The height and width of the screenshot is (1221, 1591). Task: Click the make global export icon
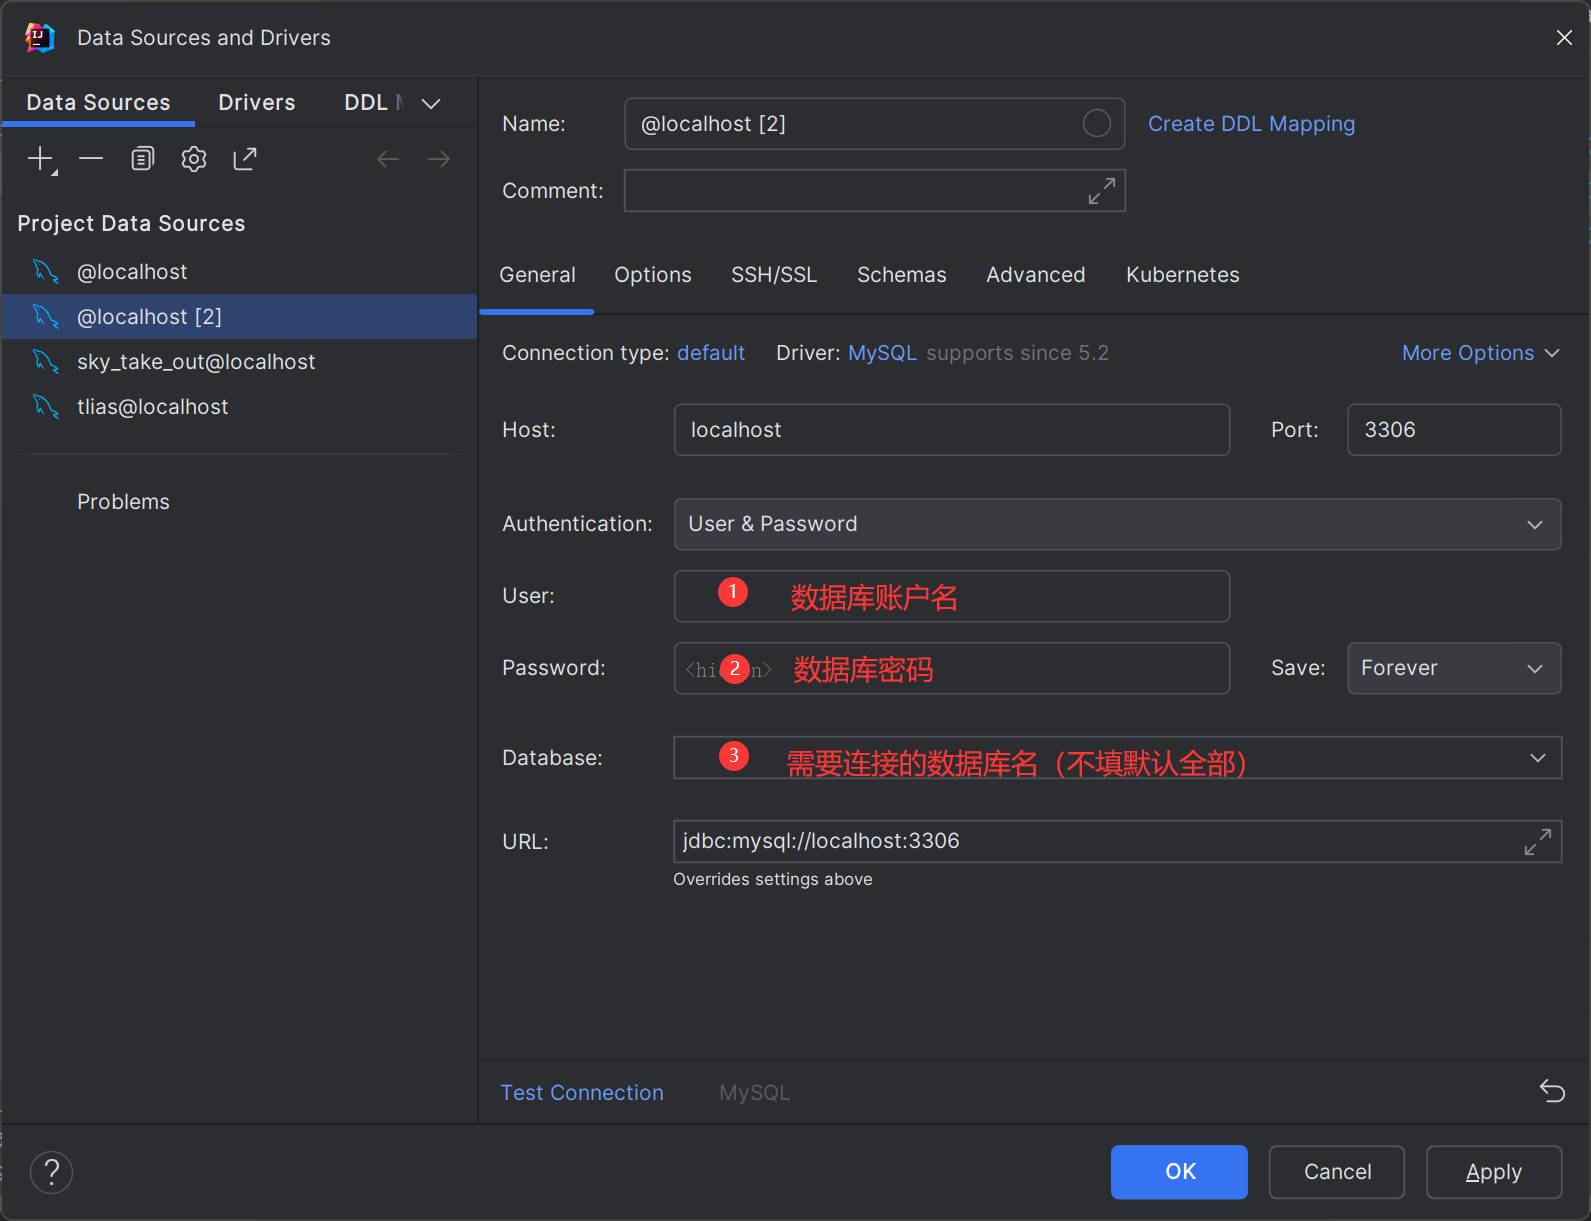click(245, 158)
